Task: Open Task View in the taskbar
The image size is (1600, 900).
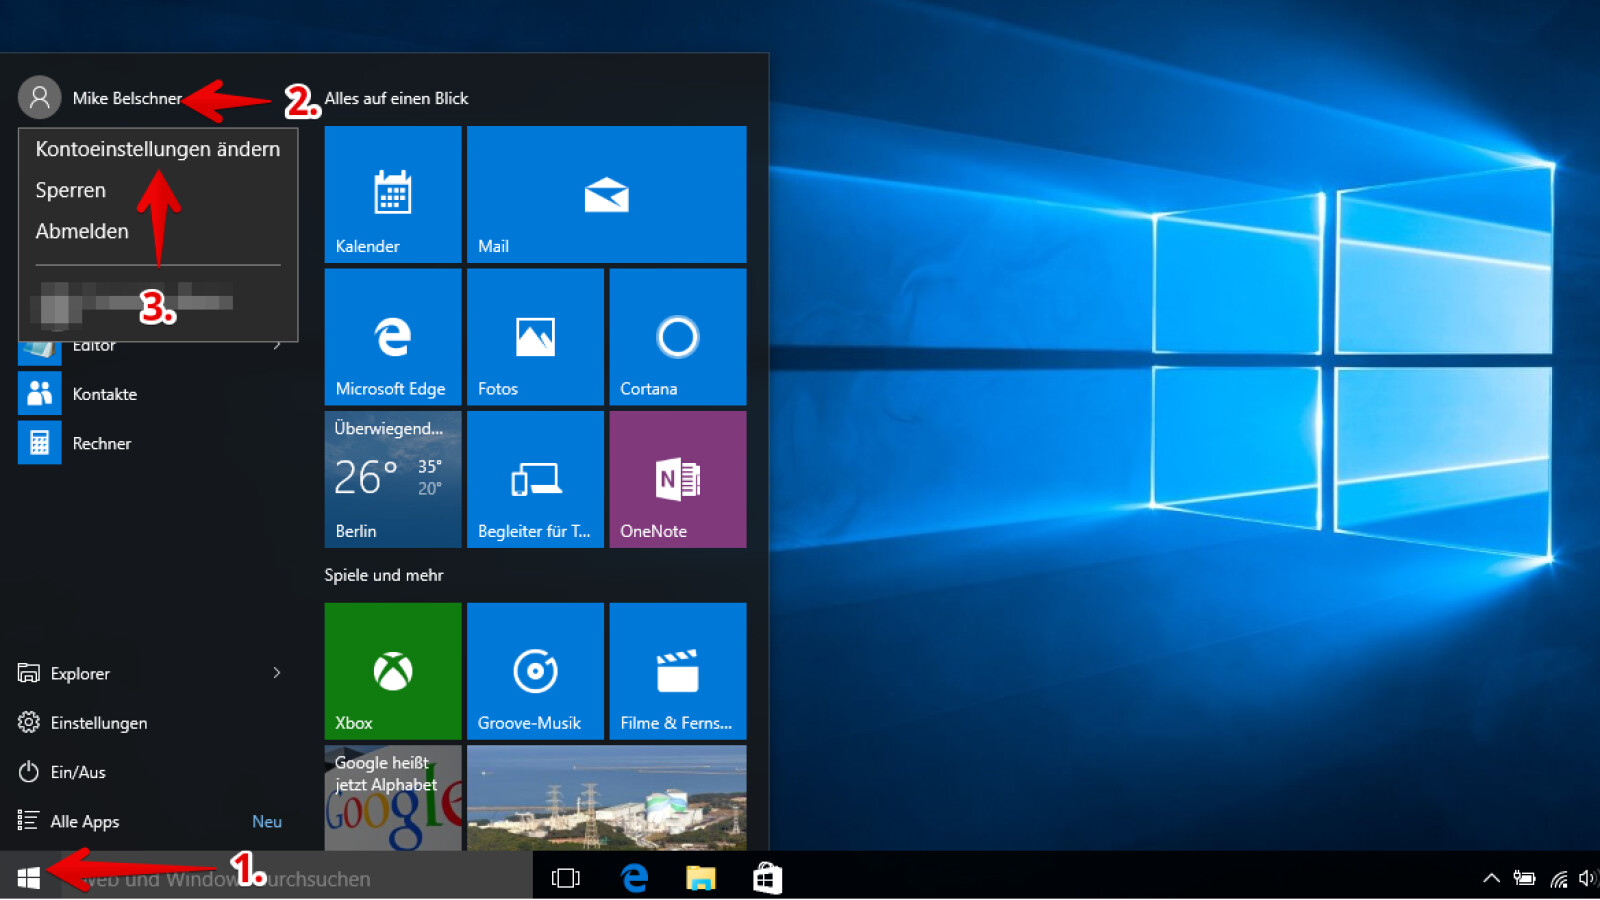Action: tap(566, 878)
